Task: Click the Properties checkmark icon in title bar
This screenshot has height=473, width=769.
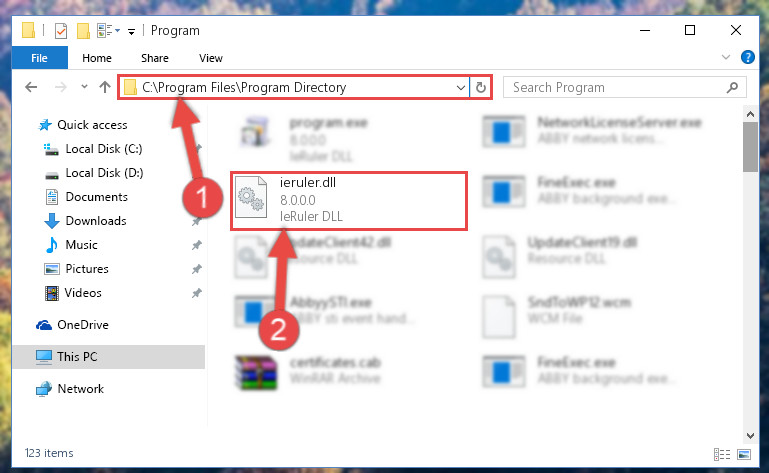Action: [x=61, y=31]
